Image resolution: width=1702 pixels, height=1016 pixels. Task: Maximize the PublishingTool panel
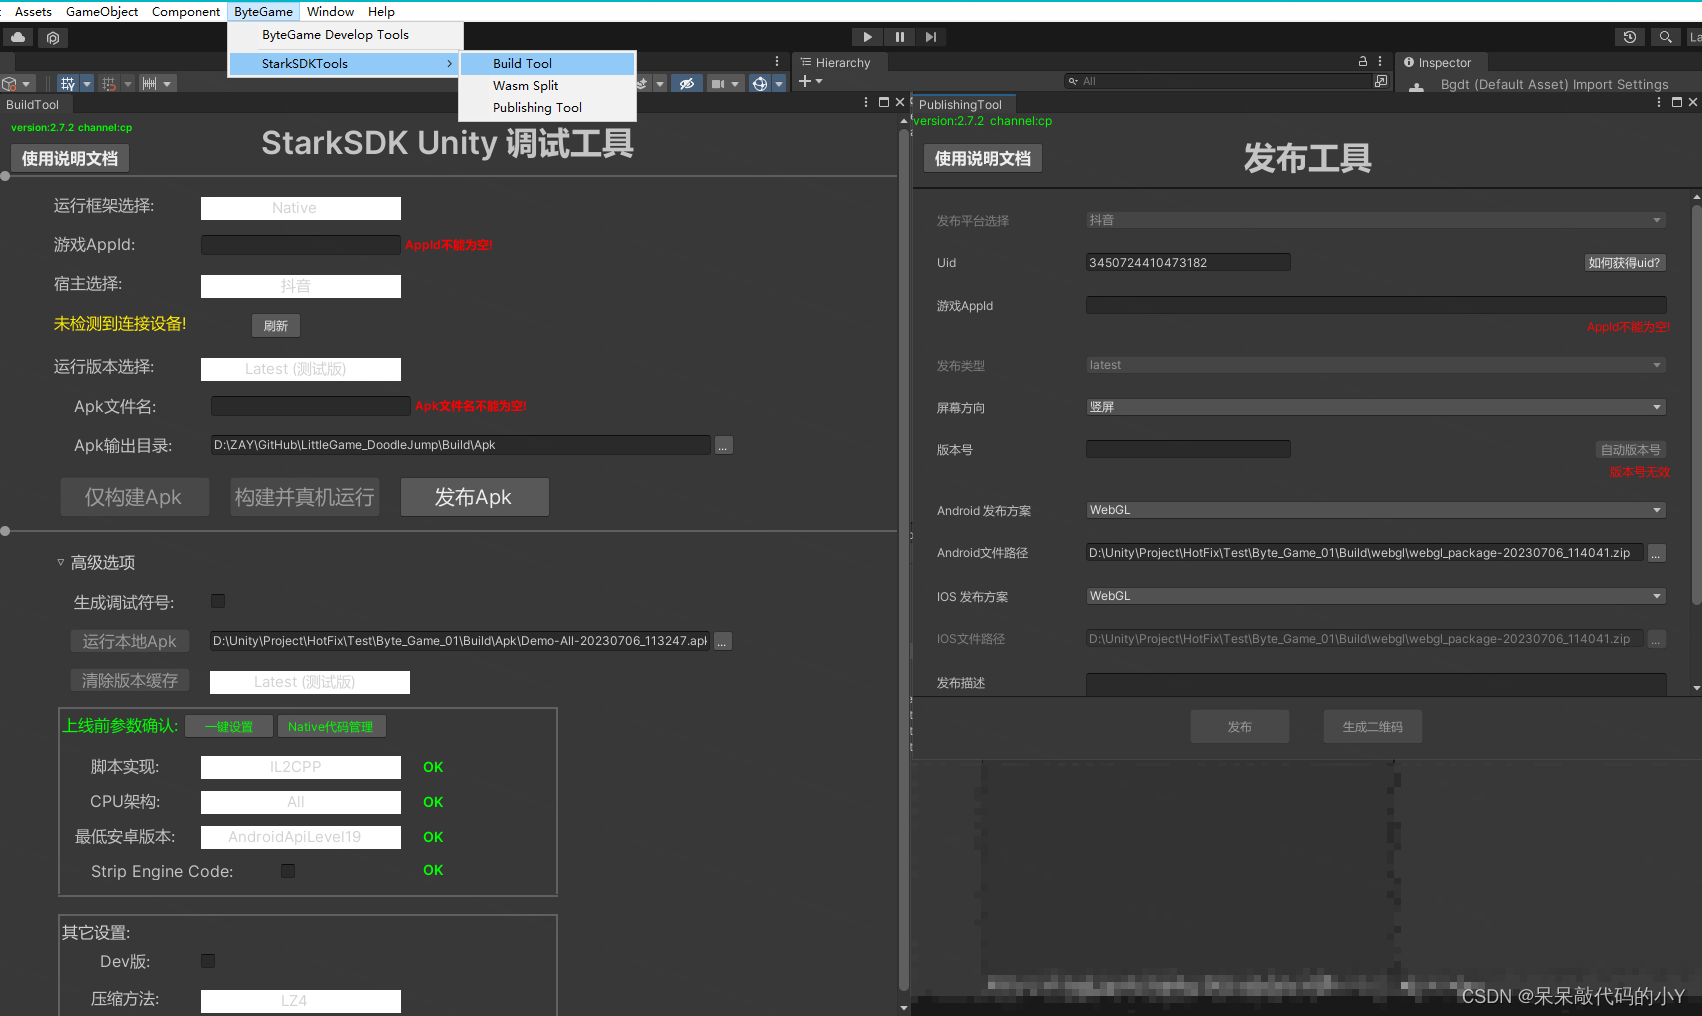(1677, 102)
